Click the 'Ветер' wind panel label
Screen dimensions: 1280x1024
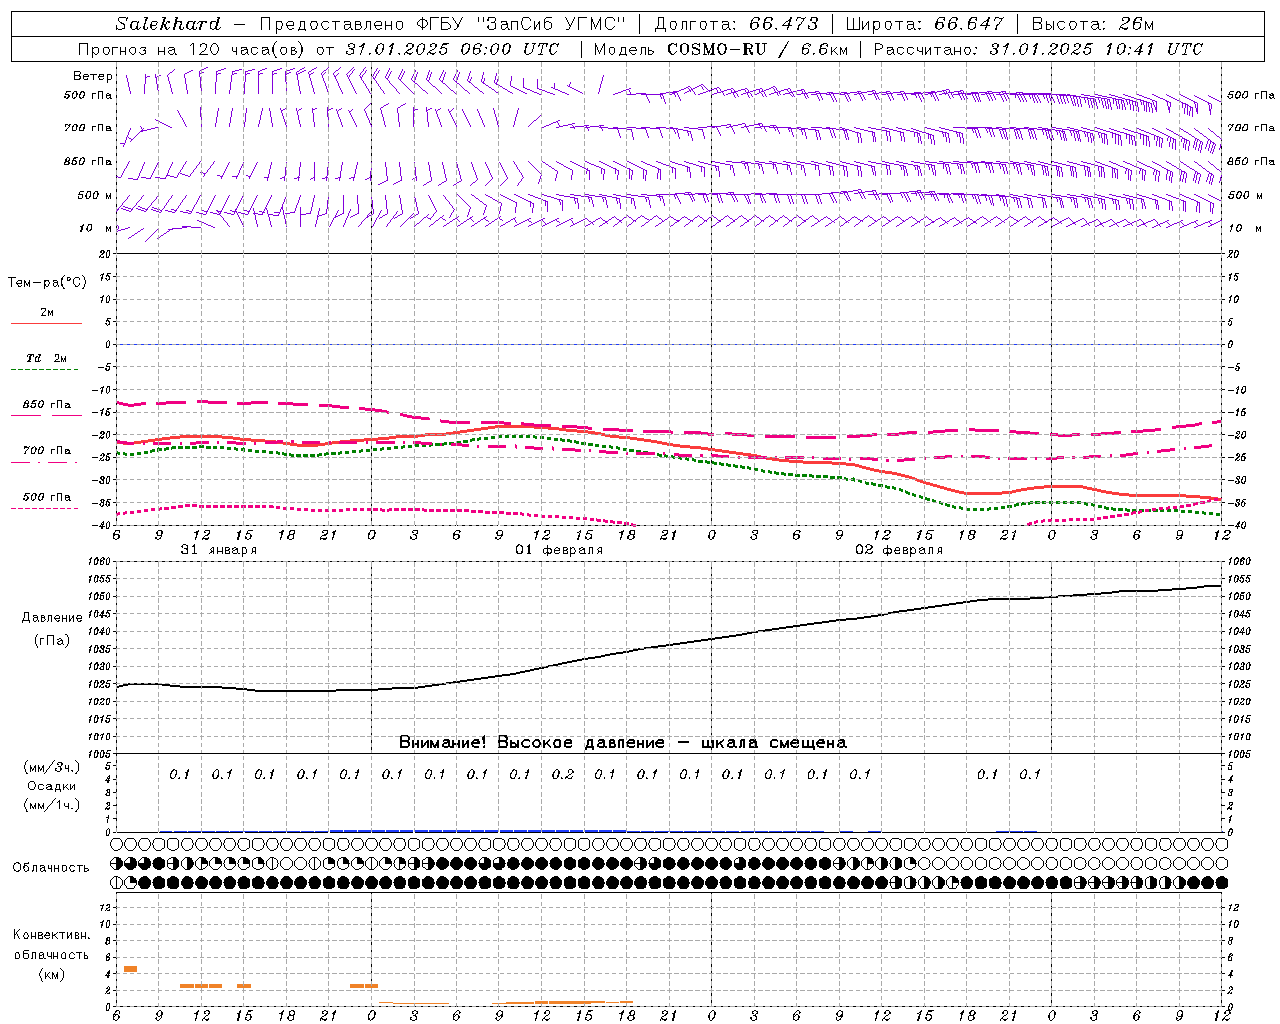click(x=93, y=76)
